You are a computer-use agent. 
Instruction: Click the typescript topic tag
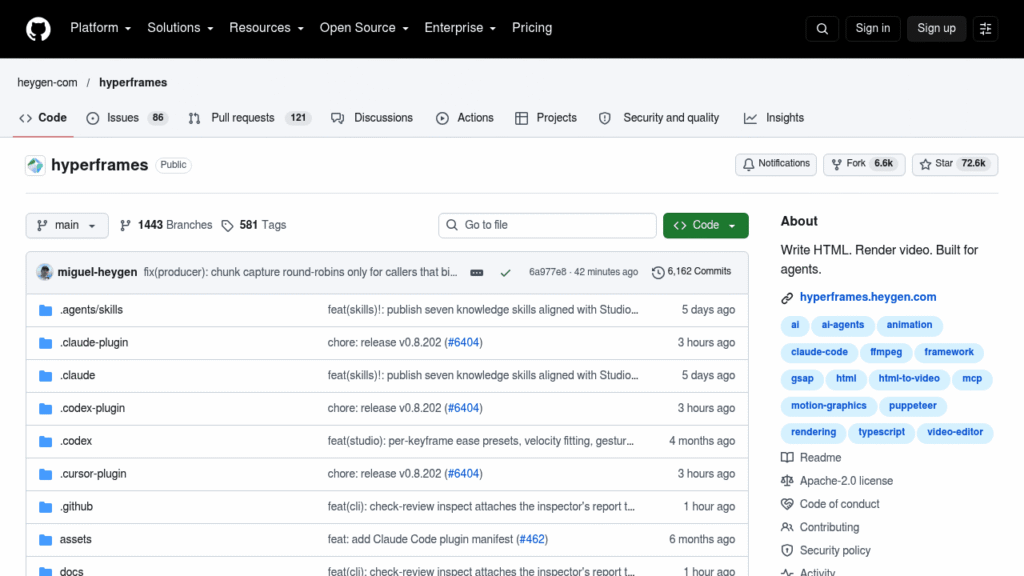(881, 432)
